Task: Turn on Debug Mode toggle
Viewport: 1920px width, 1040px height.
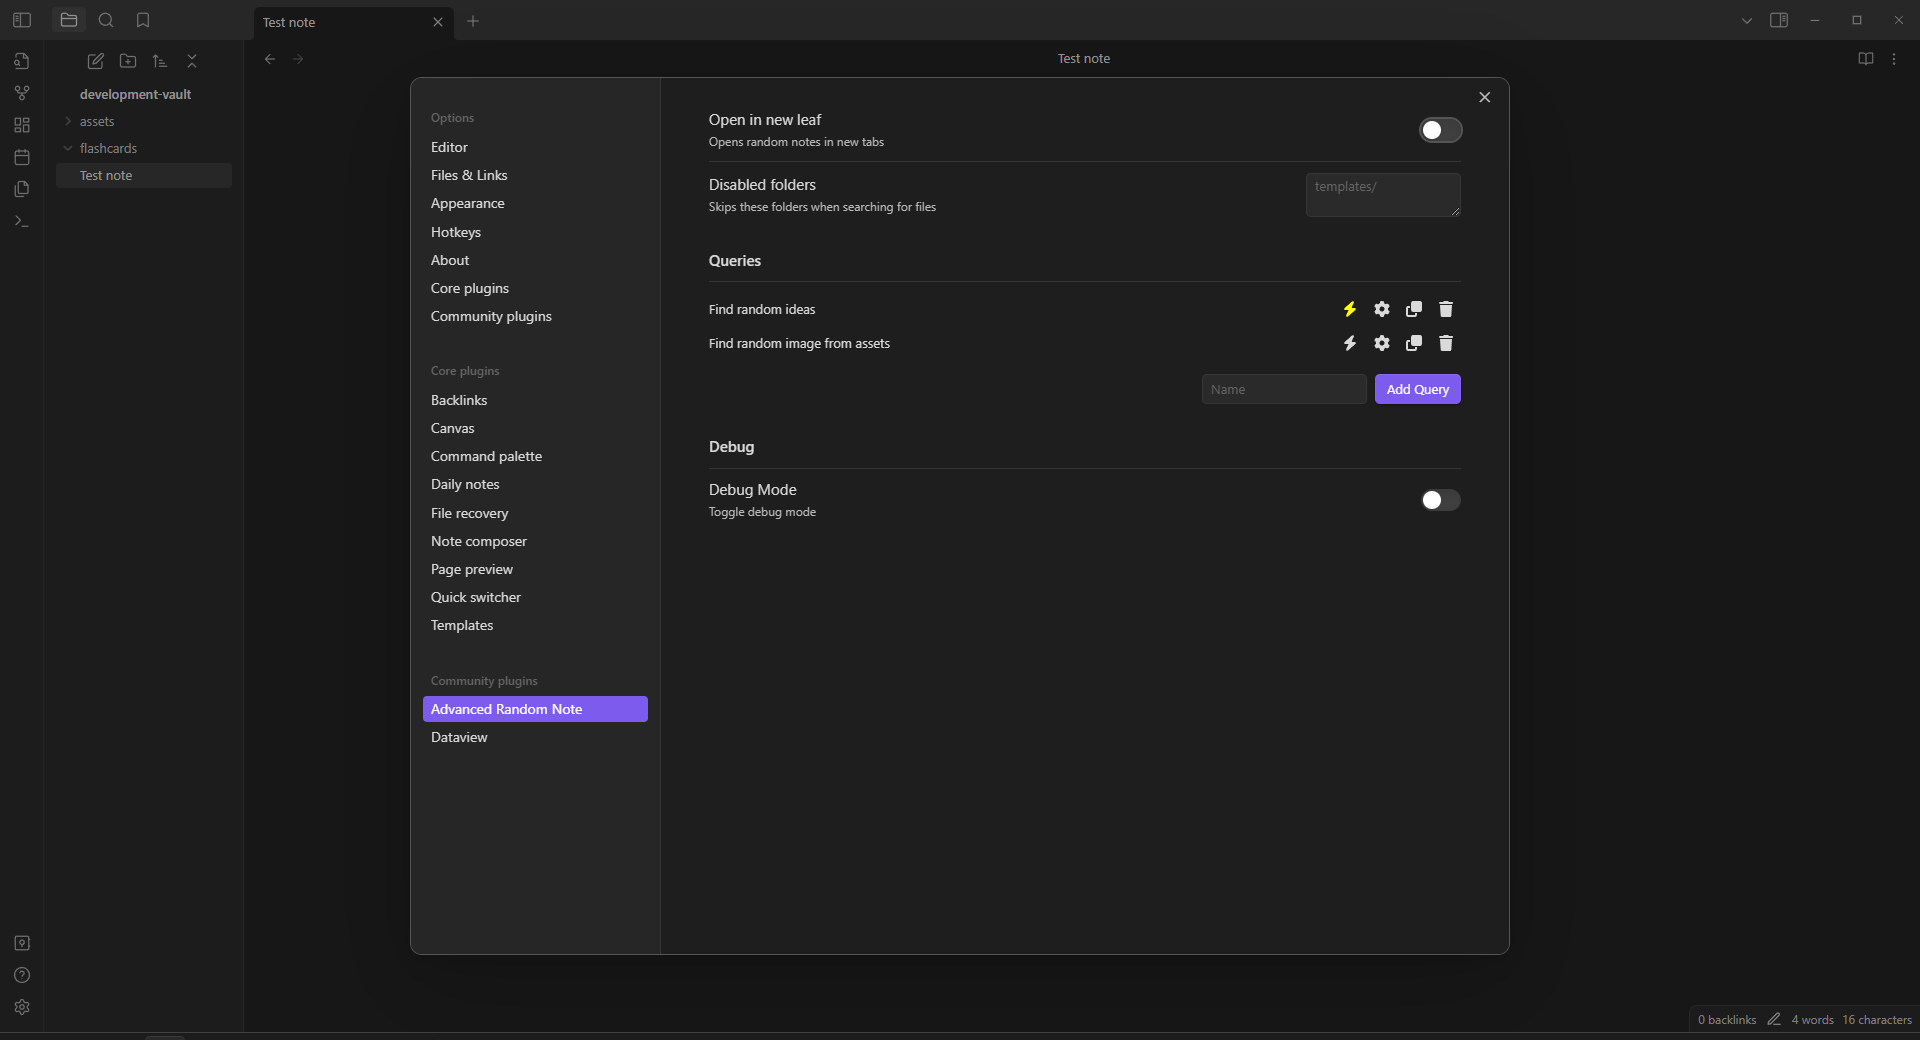Action: point(1441,500)
